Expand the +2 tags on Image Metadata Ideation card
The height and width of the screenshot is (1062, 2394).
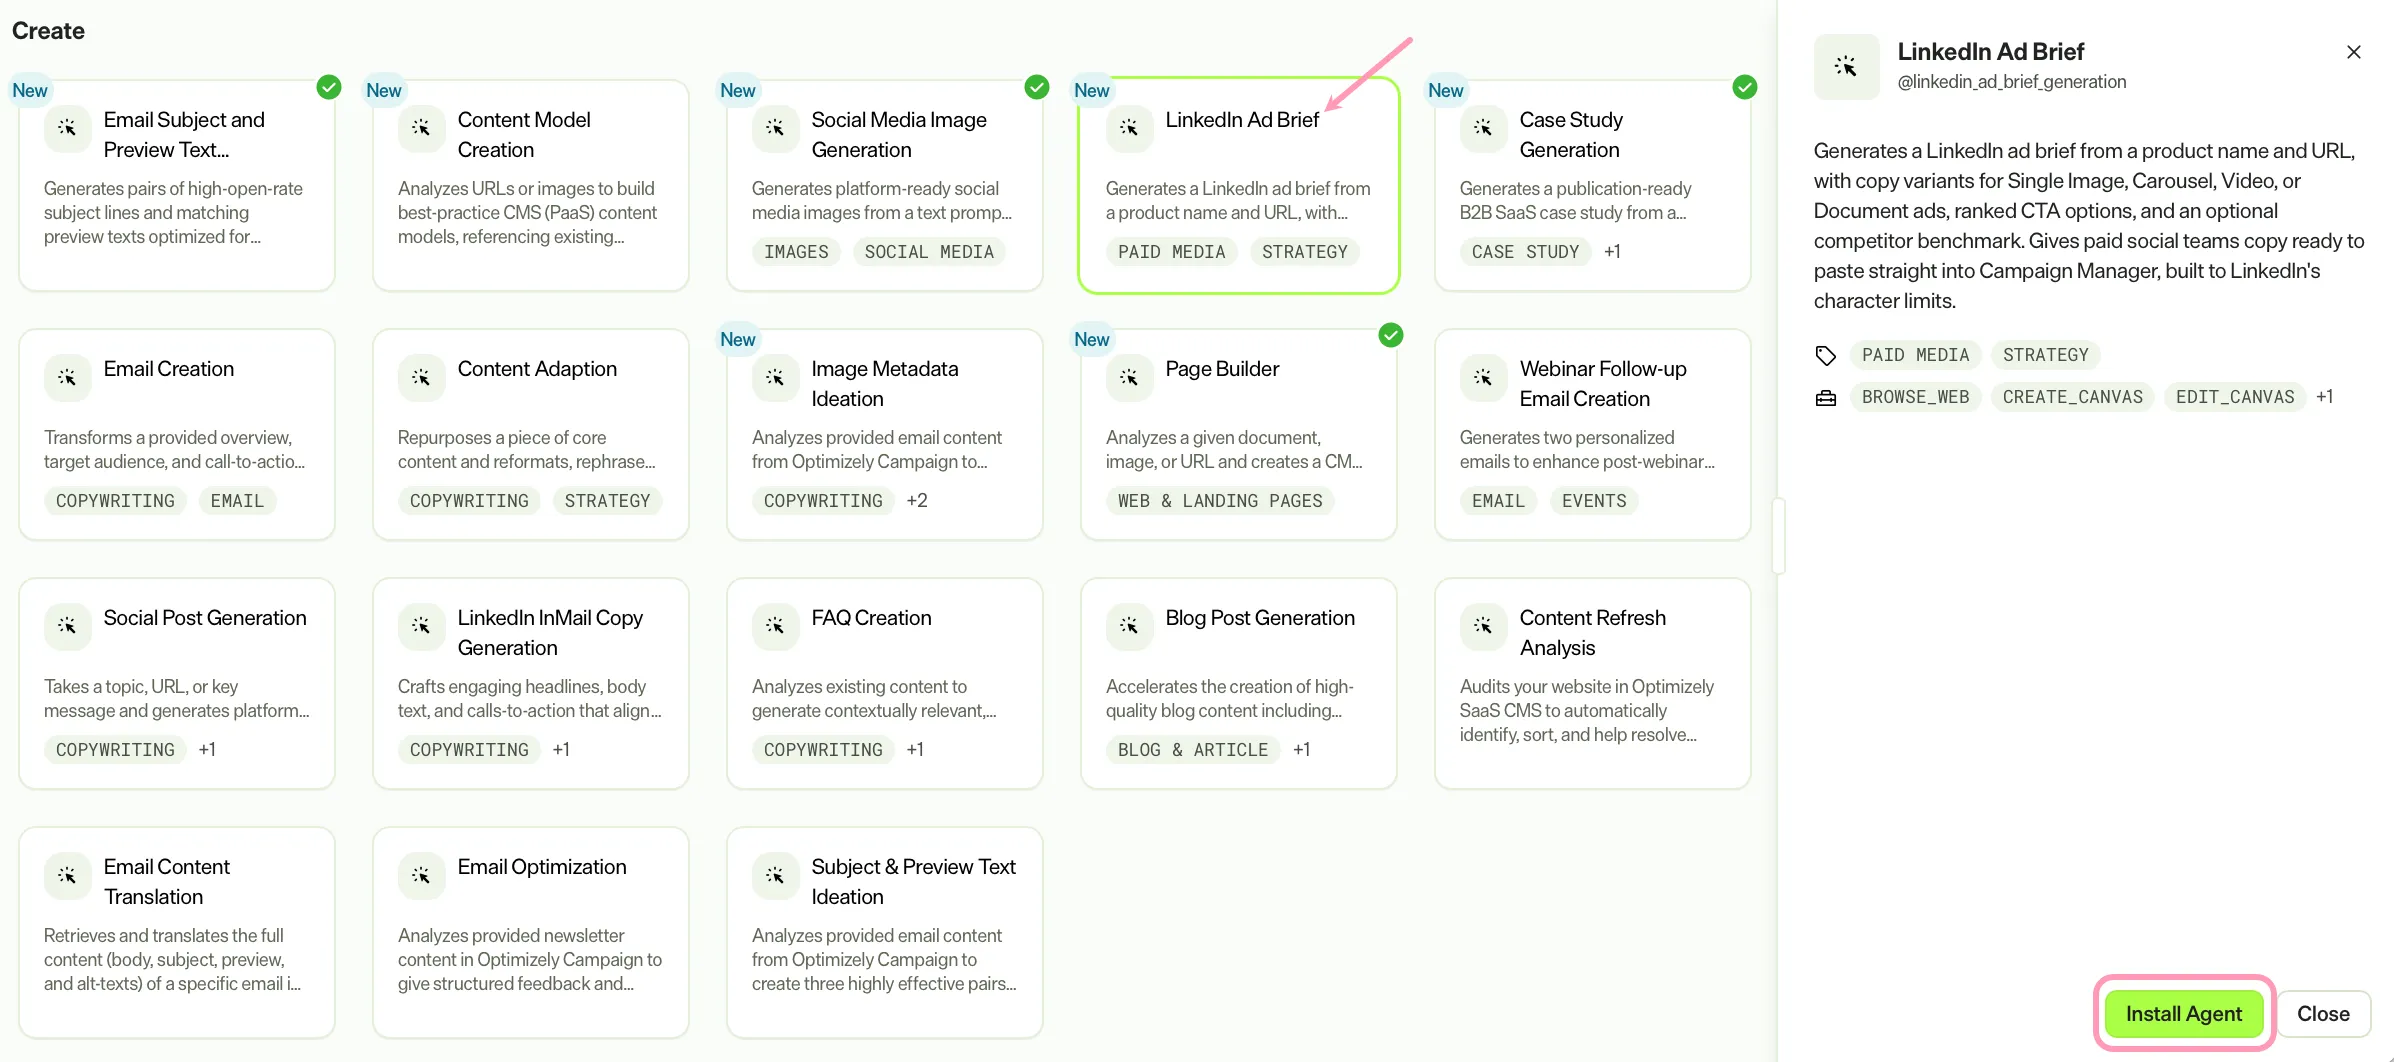(917, 501)
